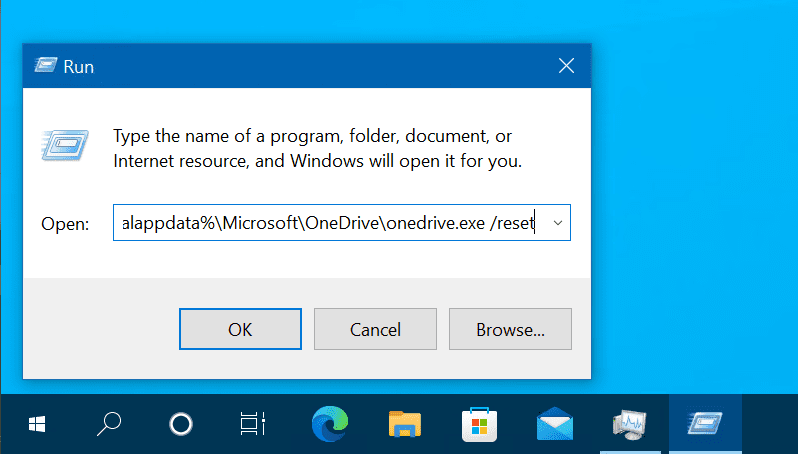Open Microsoft Store from the taskbar

coord(479,424)
